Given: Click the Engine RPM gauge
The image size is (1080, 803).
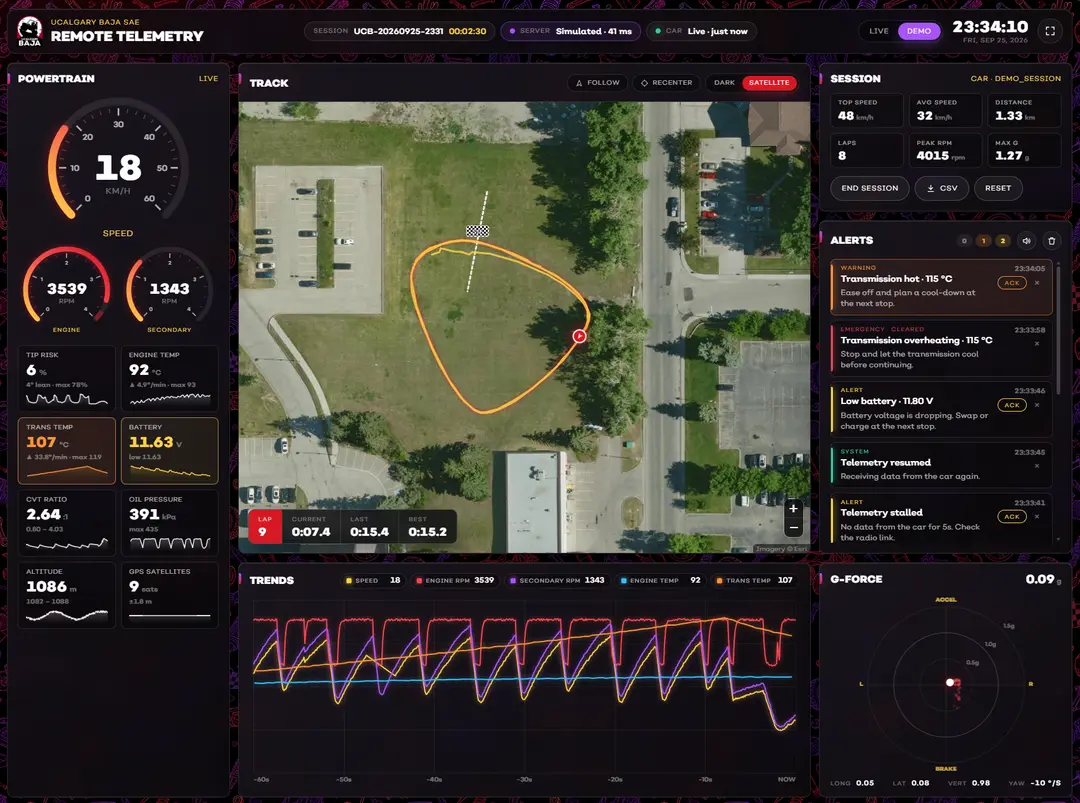Looking at the screenshot, I should pyautogui.click(x=66, y=288).
